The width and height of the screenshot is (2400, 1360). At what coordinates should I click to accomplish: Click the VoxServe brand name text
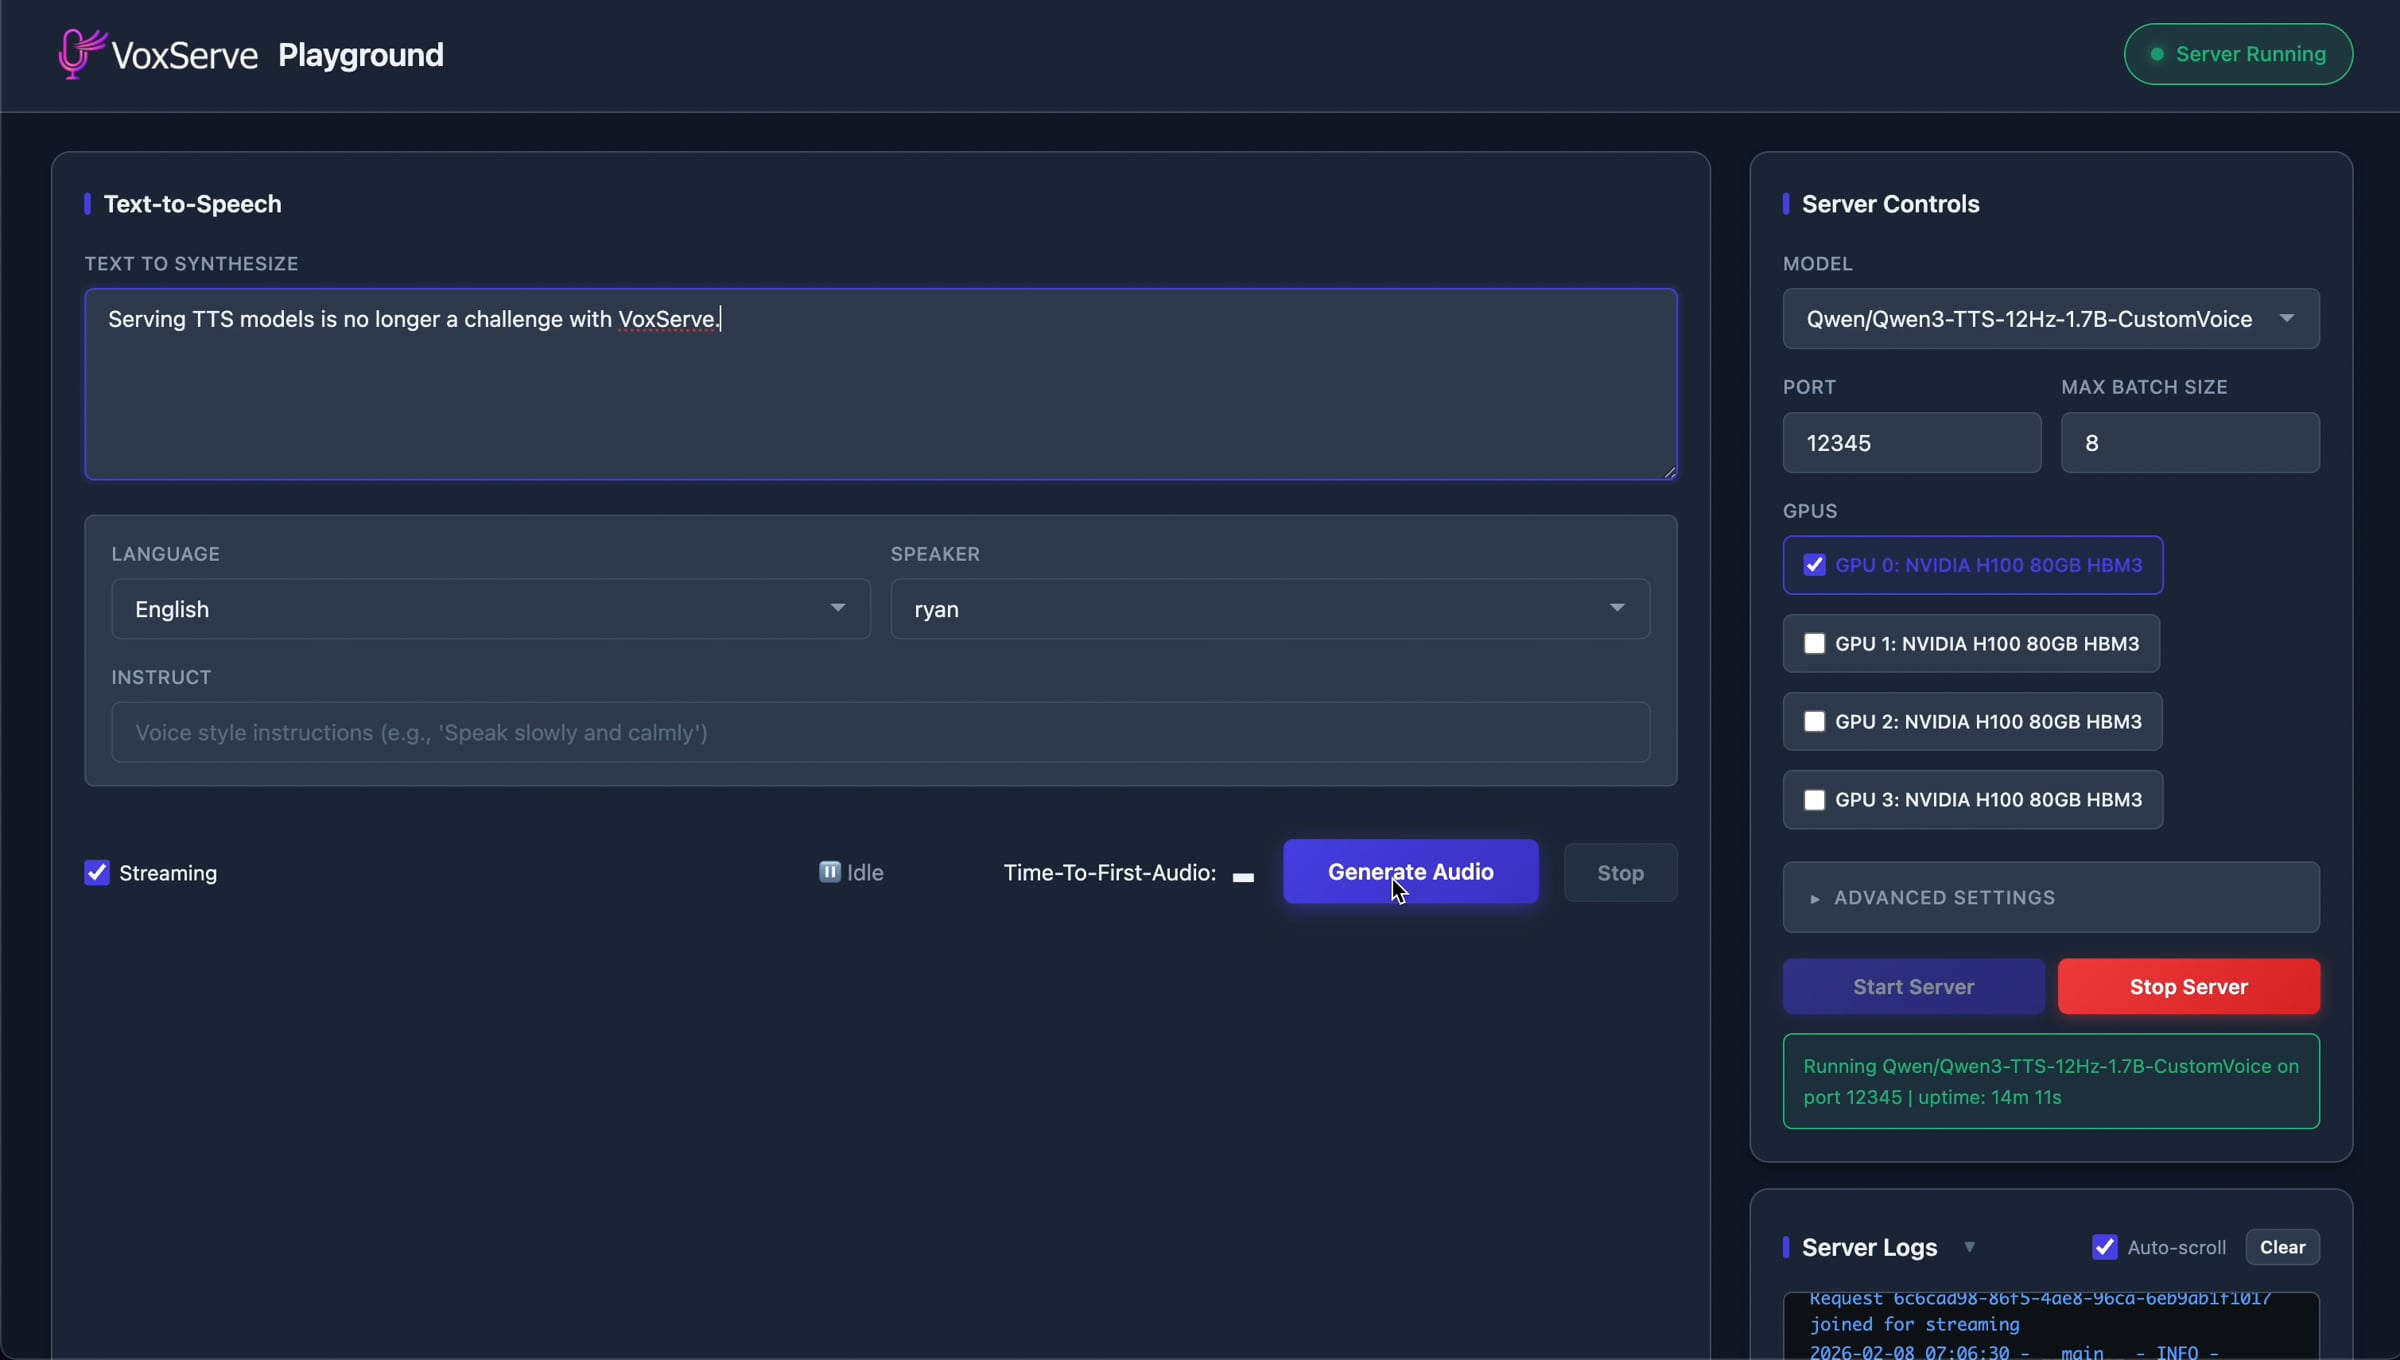click(x=185, y=55)
